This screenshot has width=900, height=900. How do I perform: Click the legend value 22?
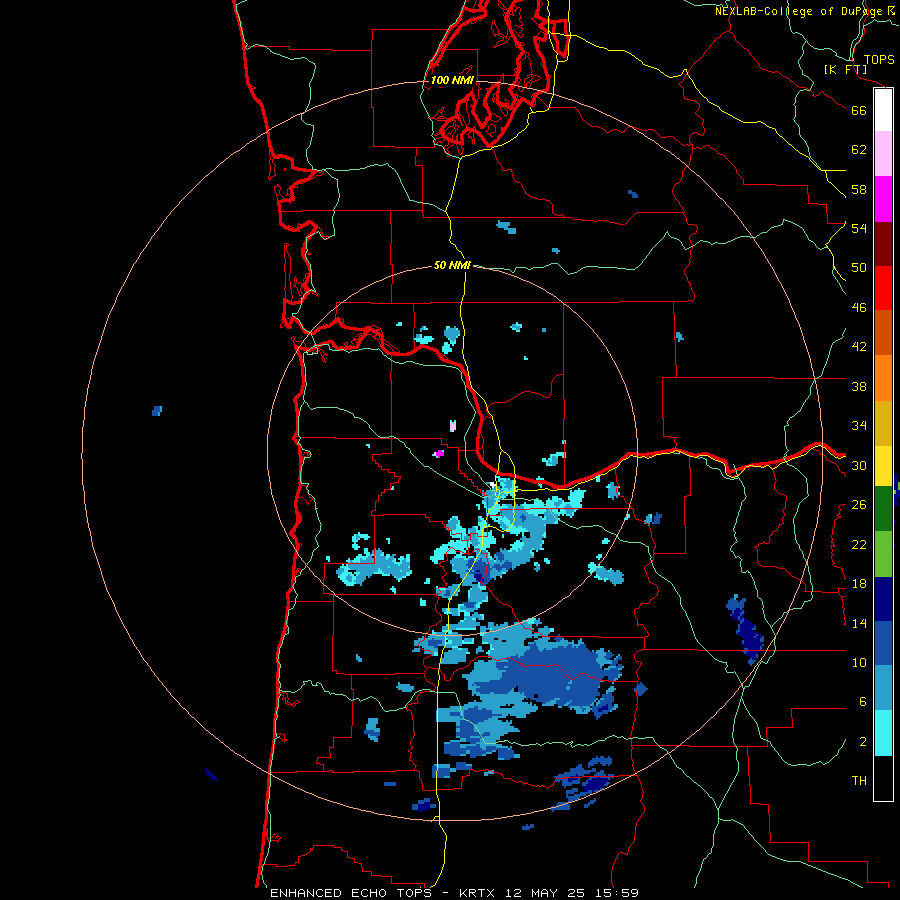pos(859,544)
